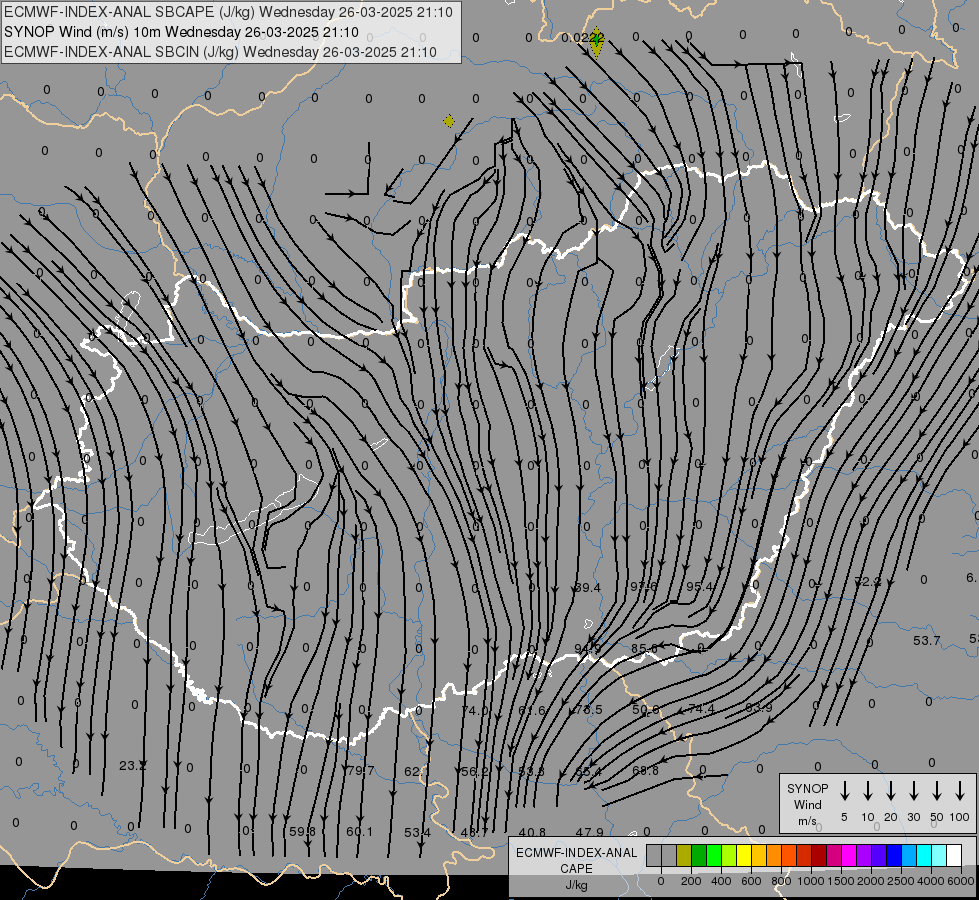This screenshot has width=979, height=900.
Task: Click the 'SYNOP Wind m/s' legend label
Action: tap(807, 804)
